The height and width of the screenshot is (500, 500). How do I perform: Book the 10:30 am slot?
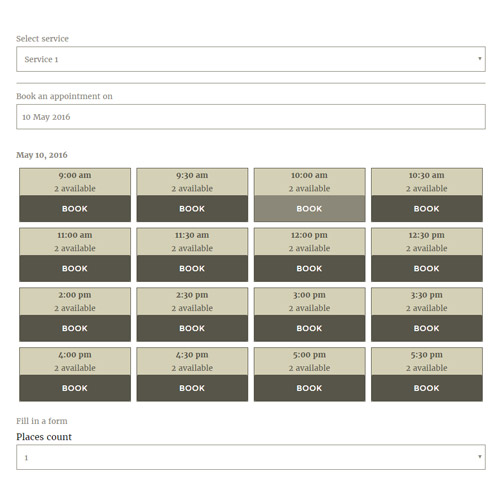427,209
